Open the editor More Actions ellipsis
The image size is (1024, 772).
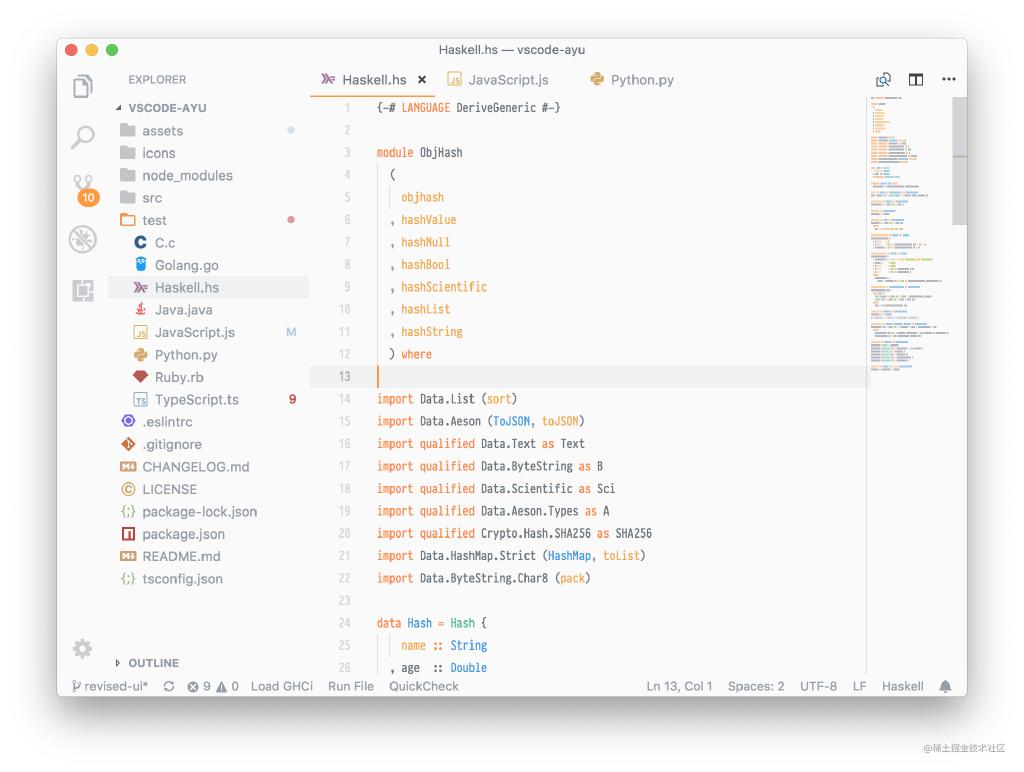point(948,80)
